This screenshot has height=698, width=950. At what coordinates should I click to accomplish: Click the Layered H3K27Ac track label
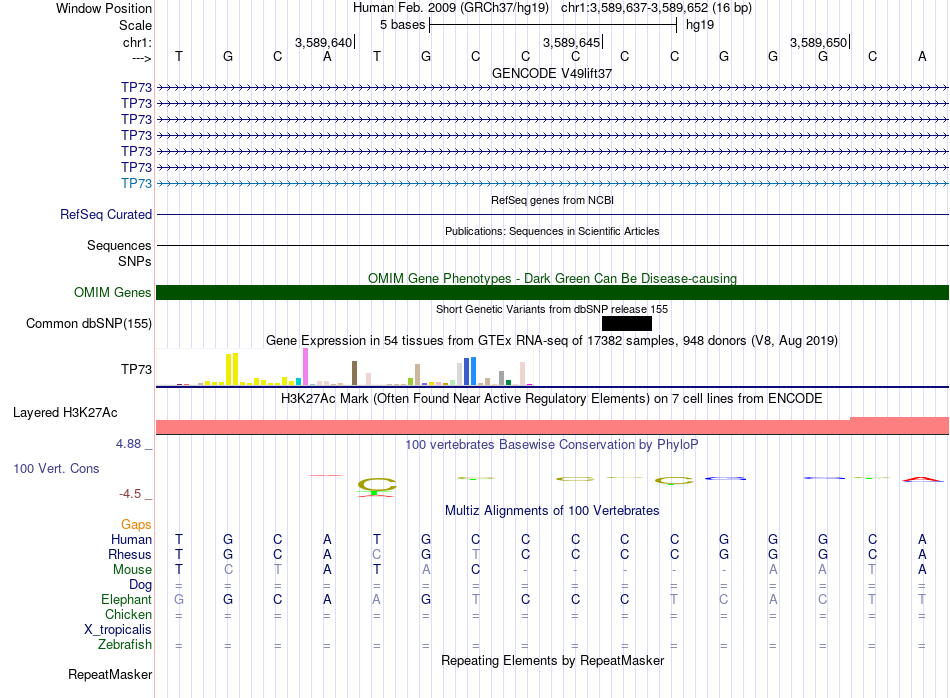(x=65, y=413)
